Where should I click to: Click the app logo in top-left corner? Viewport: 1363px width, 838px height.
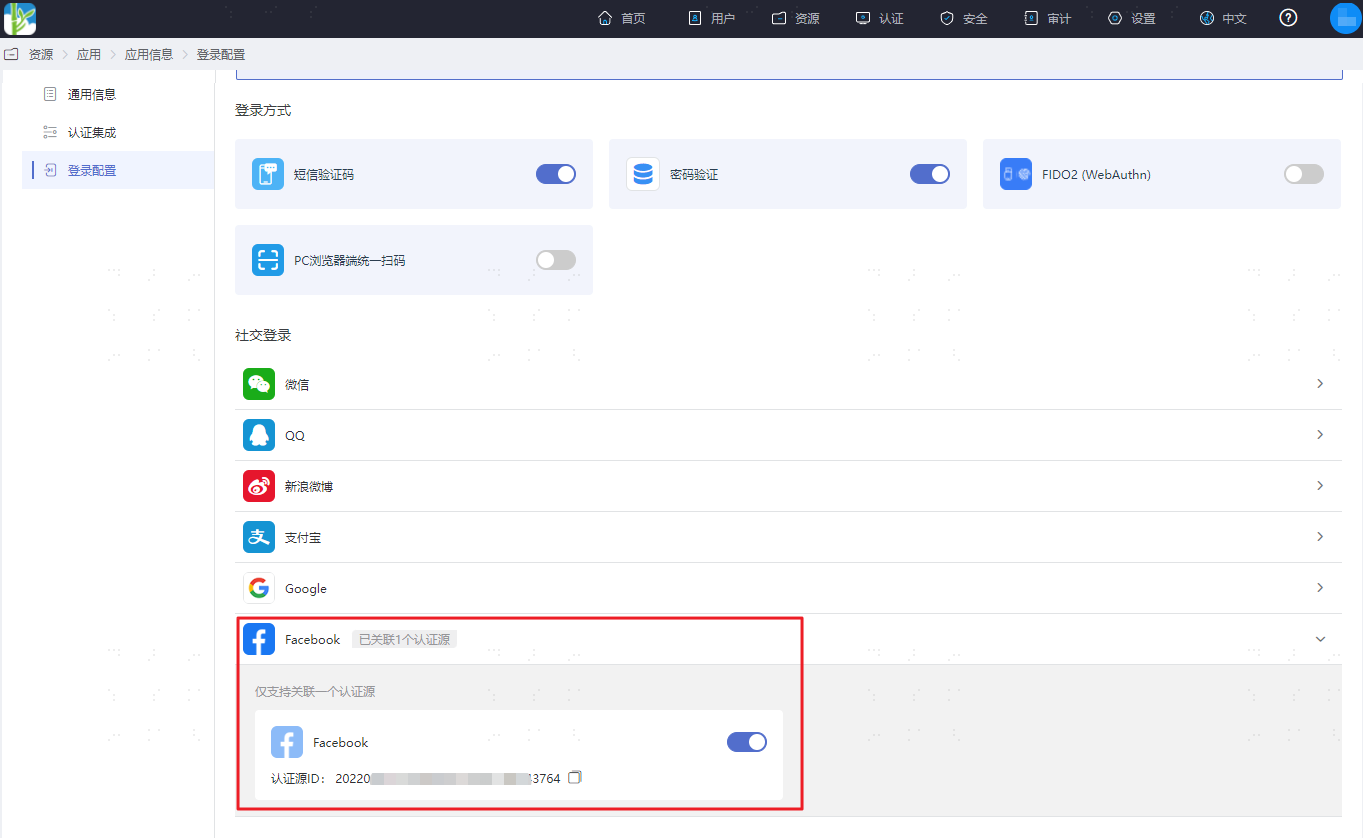tap(20, 18)
